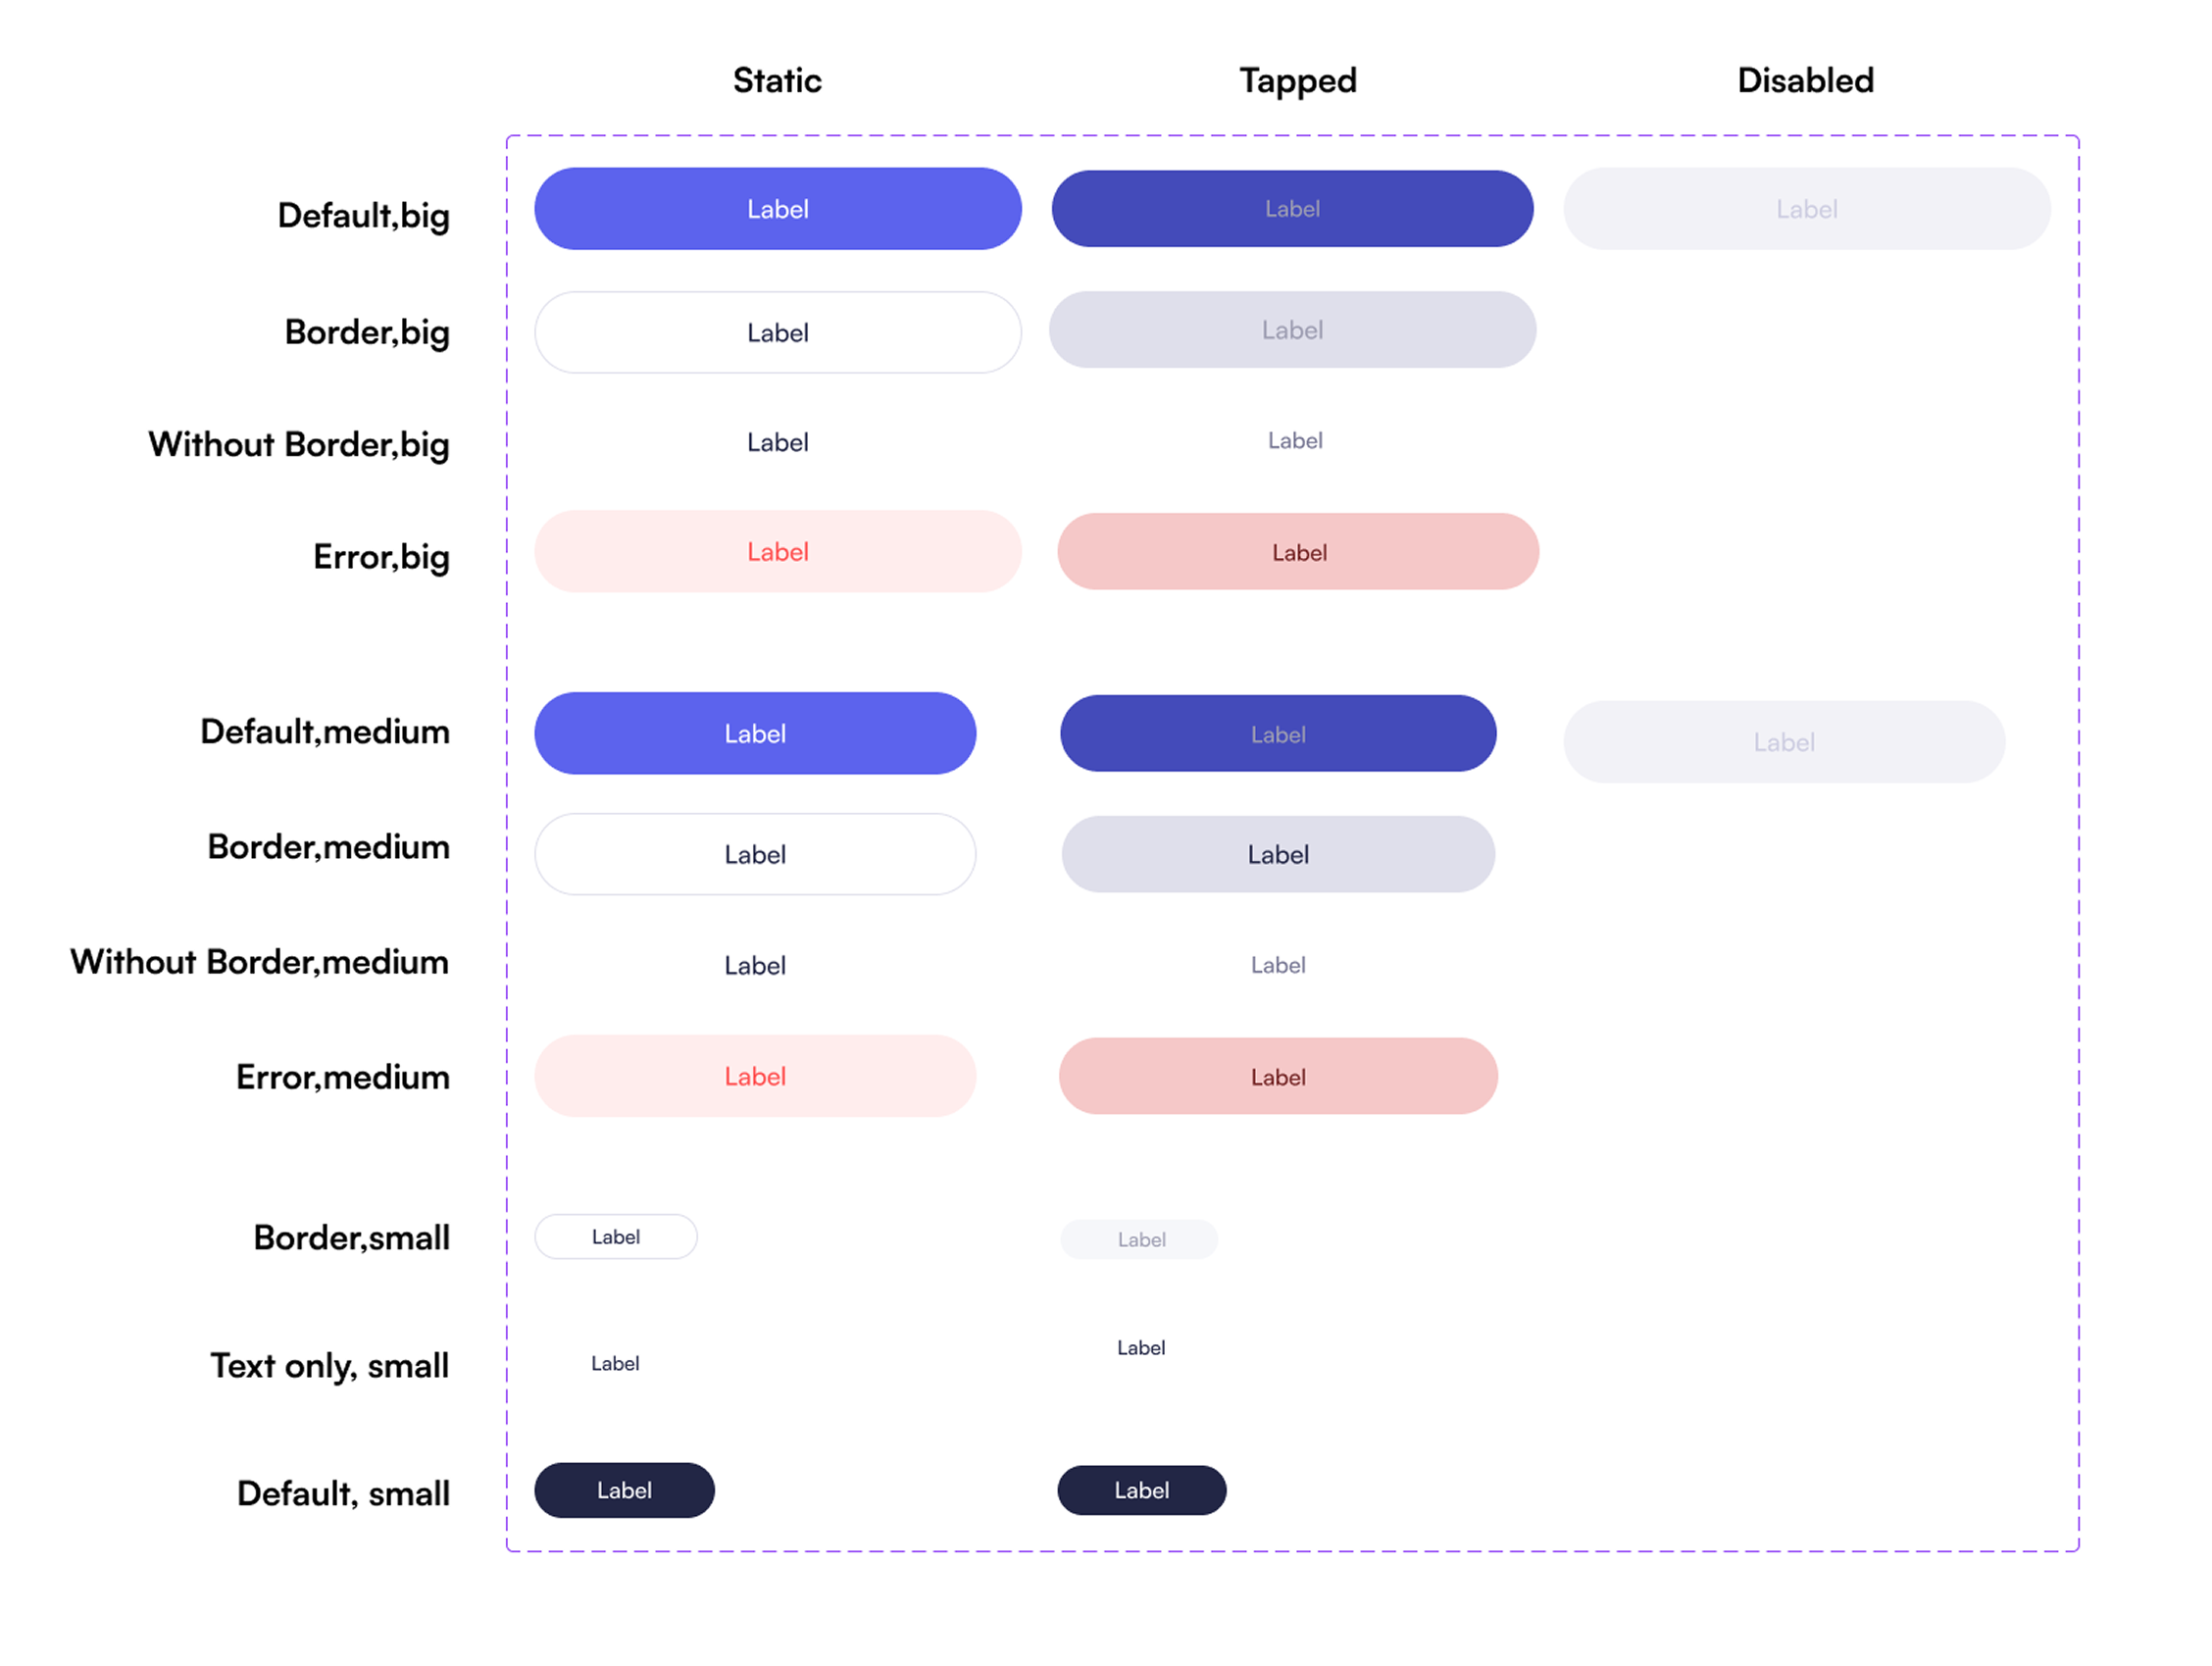Click static Without Border big label
This screenshot has width=2212, height=1666.
click(x=777, y=443)
